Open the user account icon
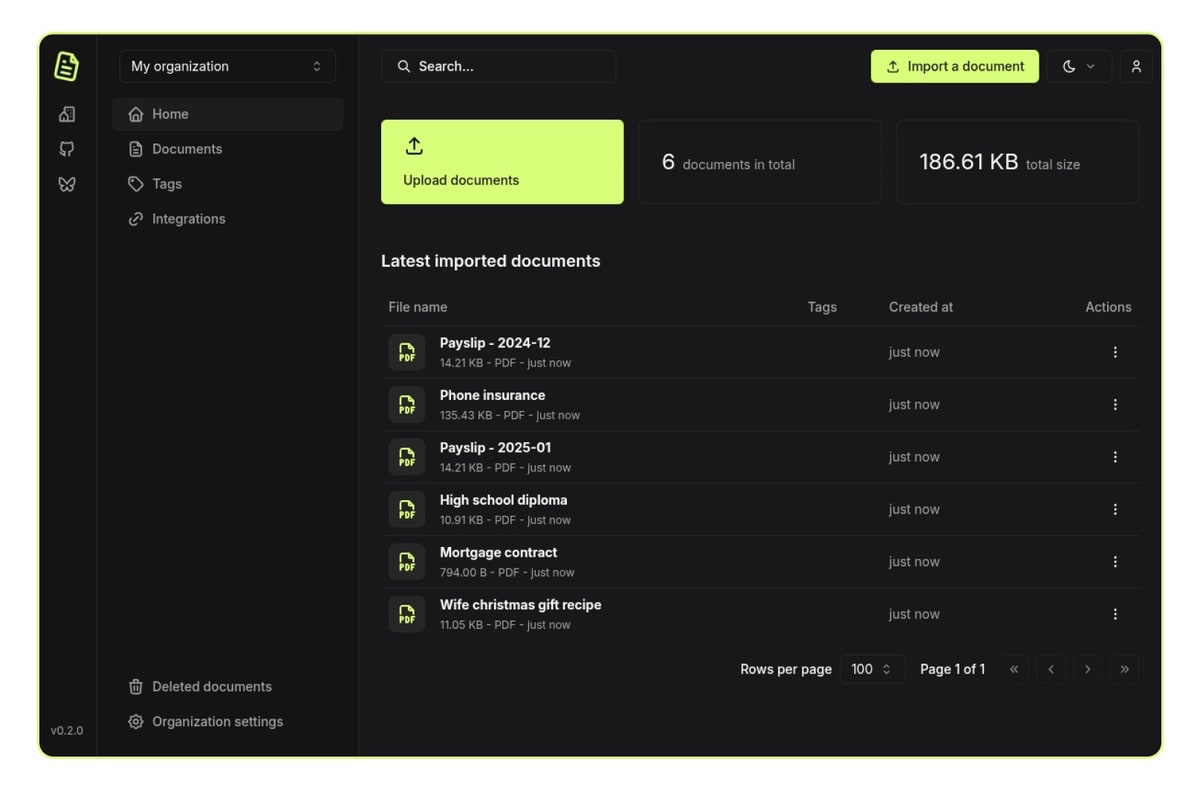The height and width of the screenshot is (790, 1200). pyautogui.click(x=1136, y=67)
